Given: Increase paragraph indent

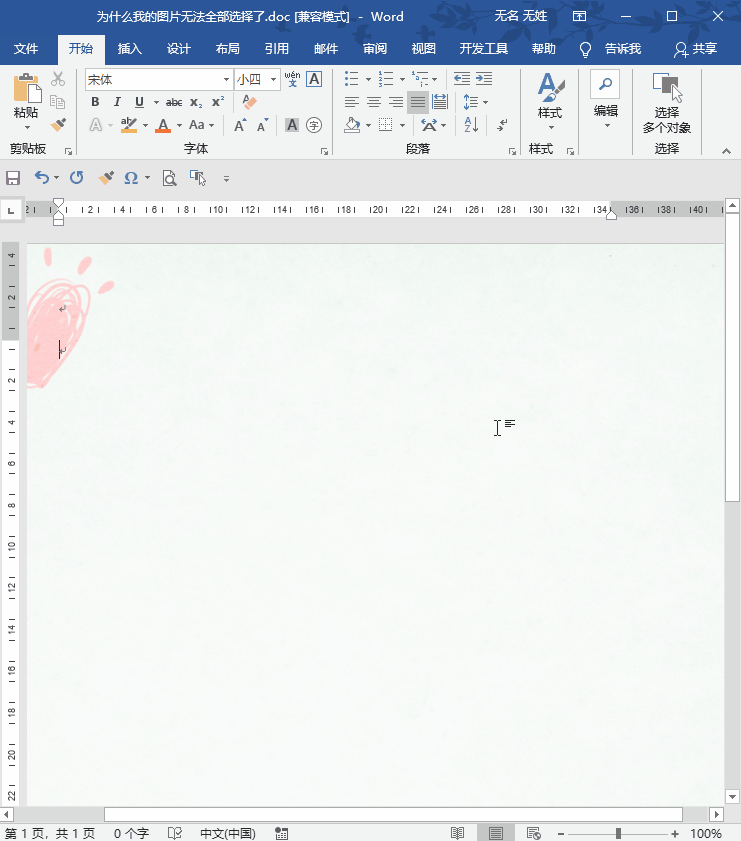Looking at the screenshot, I should [x=485, y=79].
